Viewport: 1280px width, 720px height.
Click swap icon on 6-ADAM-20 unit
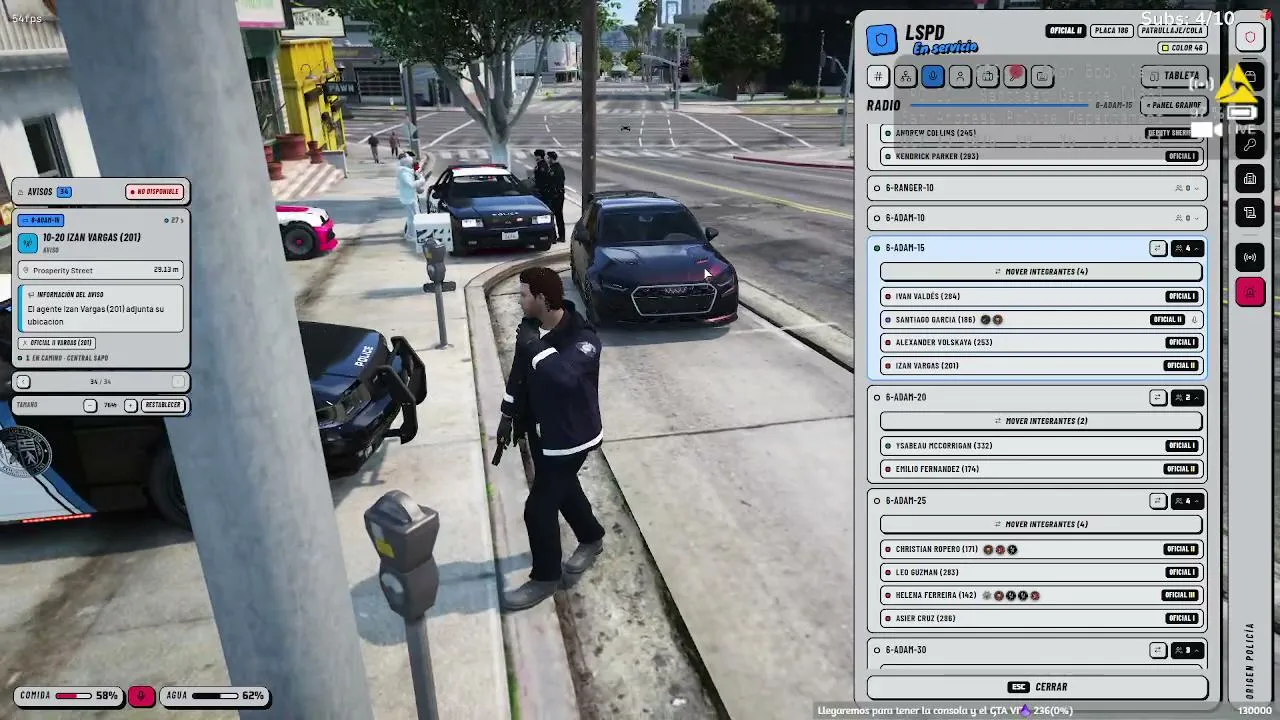coord(1158,397)
